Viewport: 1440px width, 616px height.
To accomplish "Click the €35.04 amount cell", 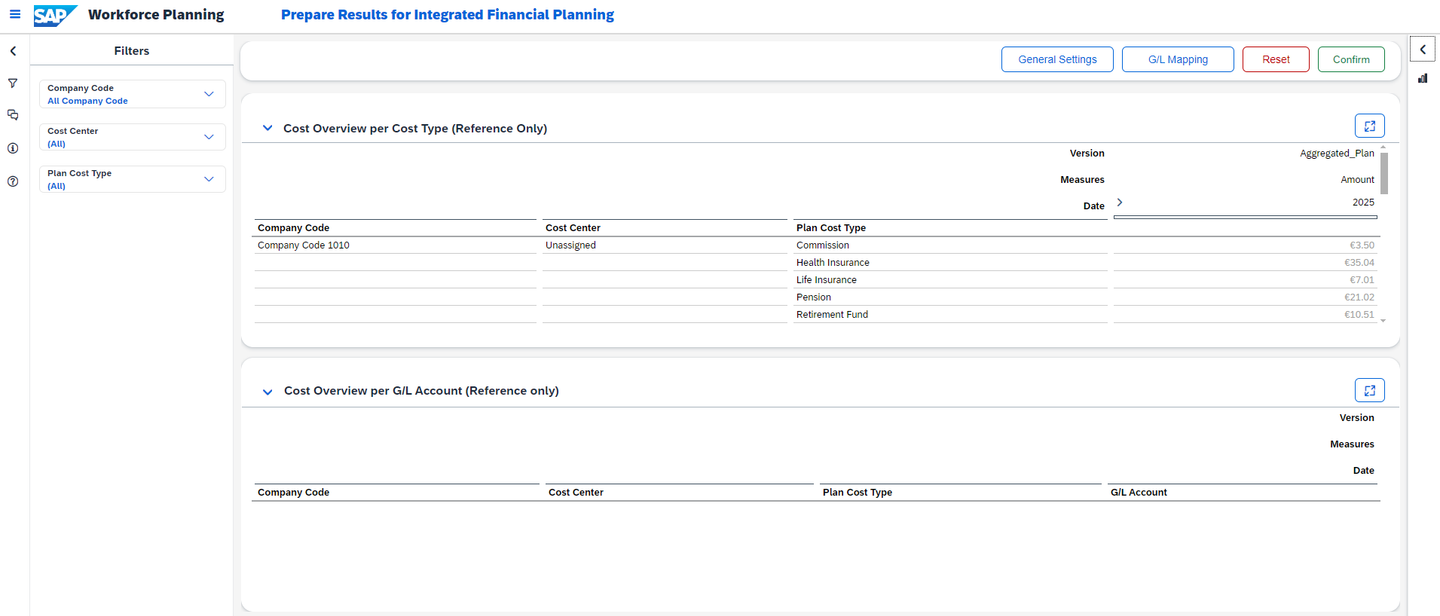I will click(x=1245, y=262).
